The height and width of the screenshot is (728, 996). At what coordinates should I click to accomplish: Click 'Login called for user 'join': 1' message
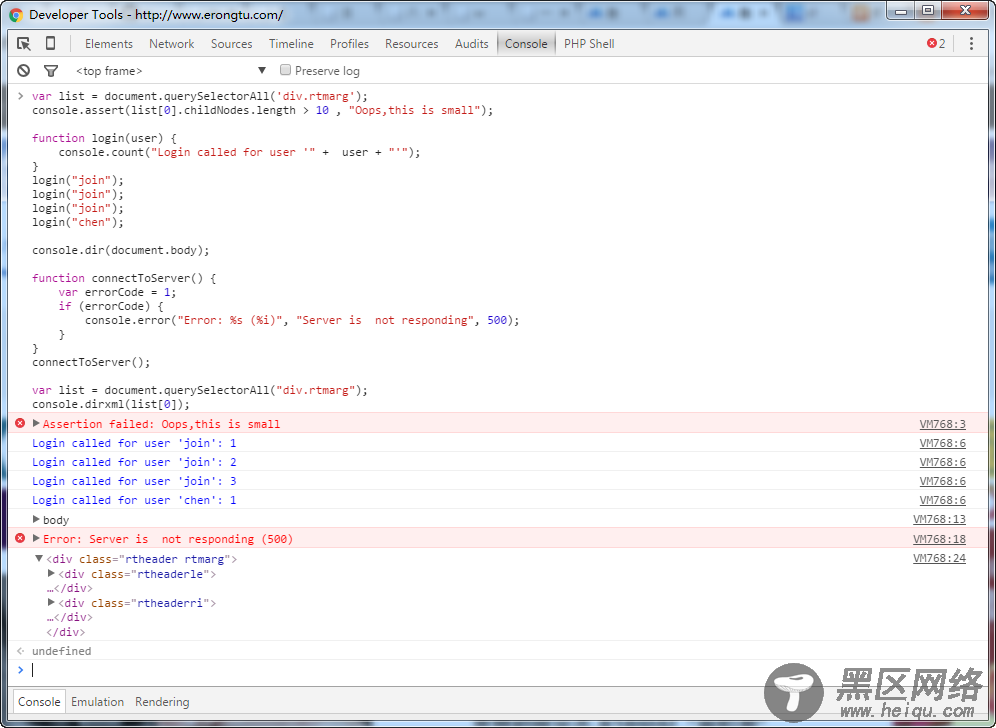pyautogui.click(x=134, y=443)
